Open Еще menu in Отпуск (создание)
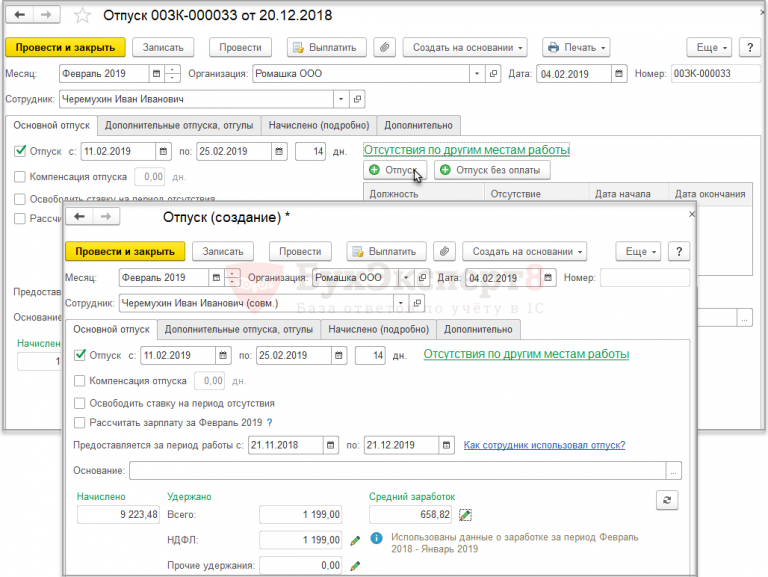Screen dimensions: 768x577 [638, 252]
